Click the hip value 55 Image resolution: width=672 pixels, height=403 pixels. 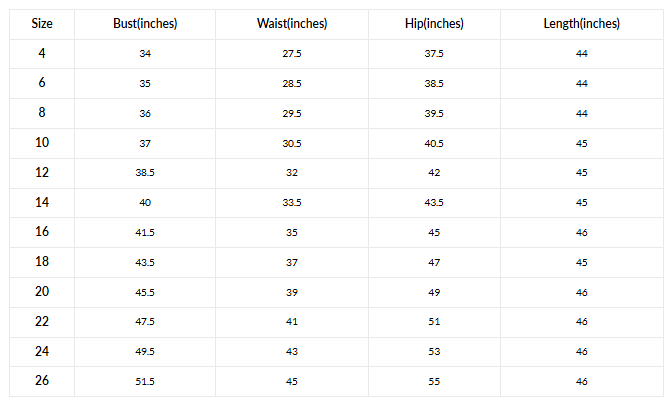click(x=434, y=382)
